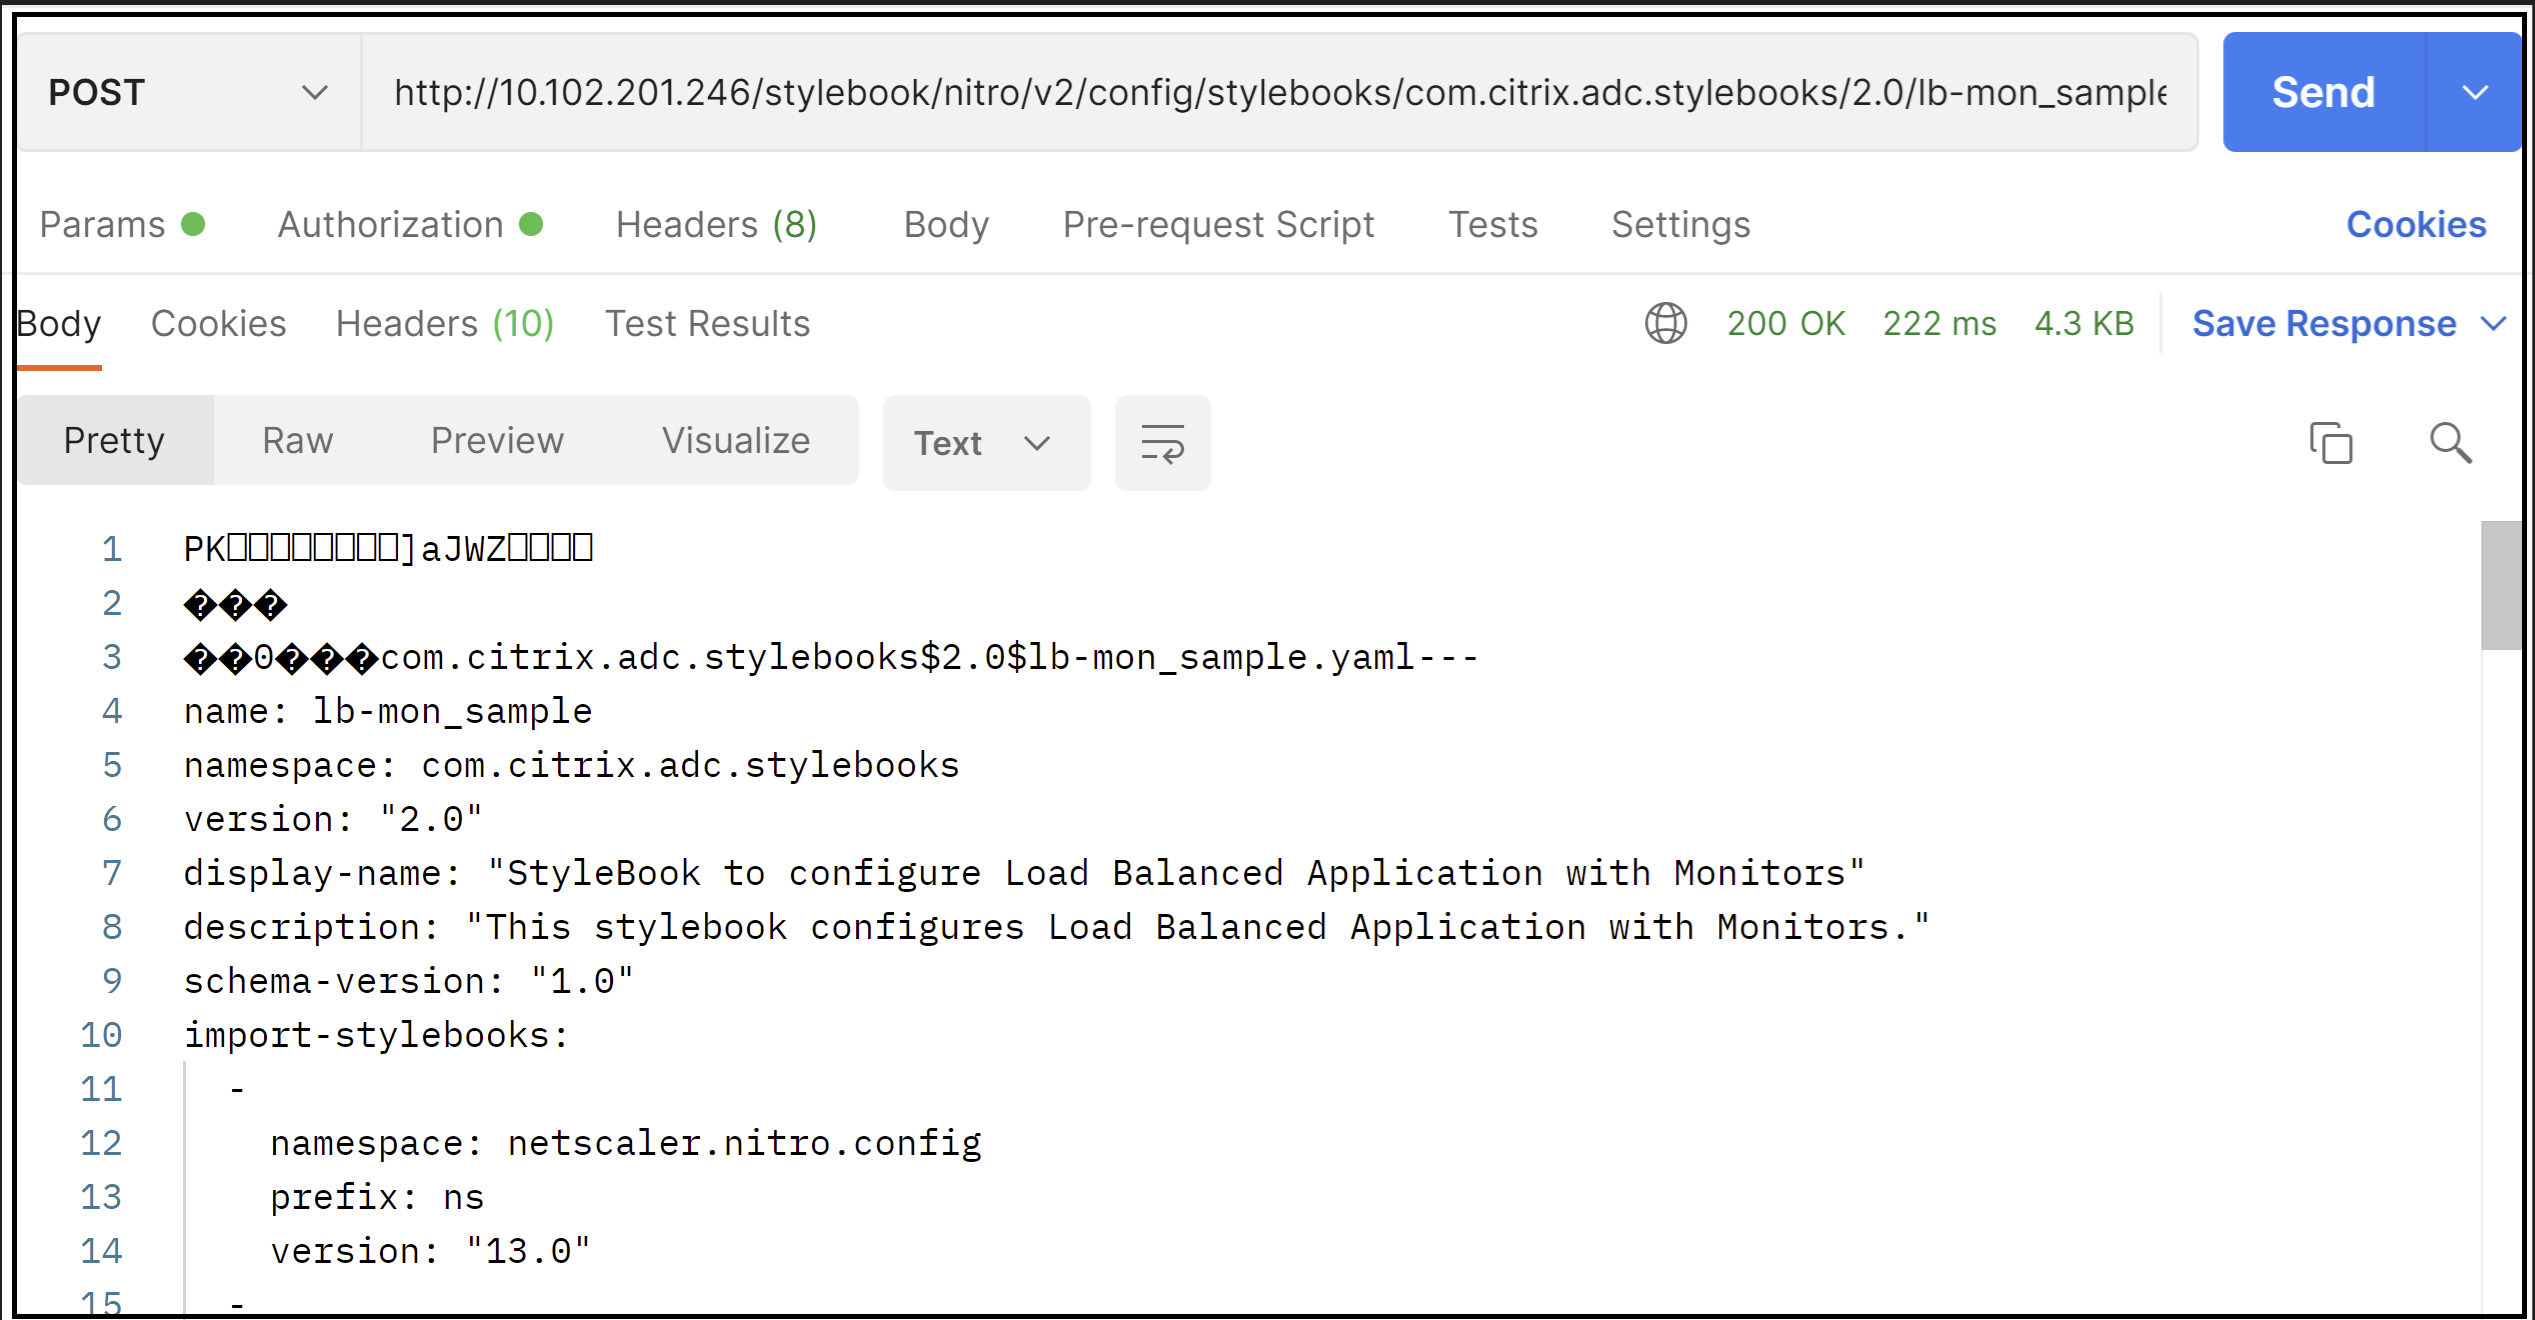
Task: Open the request Headers (8) tab
Action: [716, 224]
